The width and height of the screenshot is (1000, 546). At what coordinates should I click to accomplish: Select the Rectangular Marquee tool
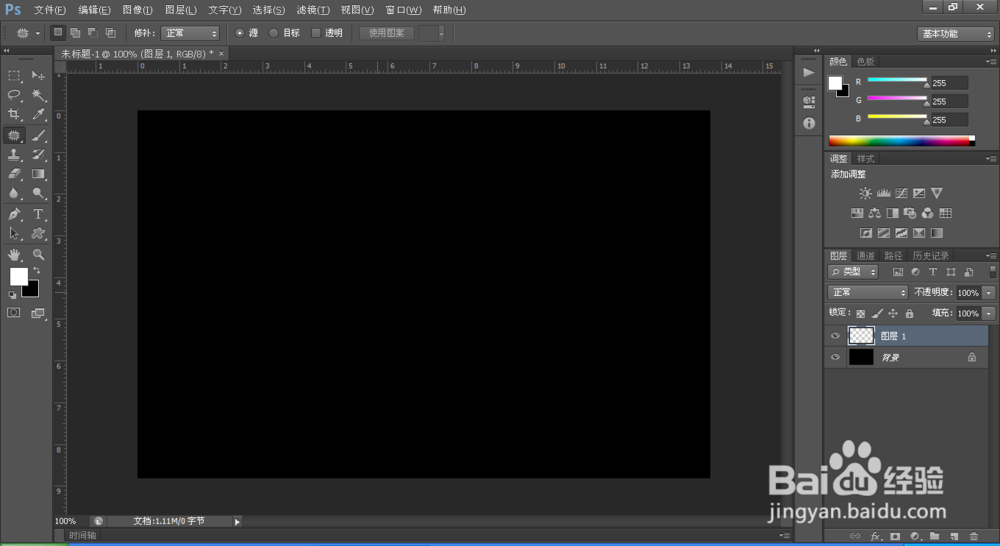point(14,76)
